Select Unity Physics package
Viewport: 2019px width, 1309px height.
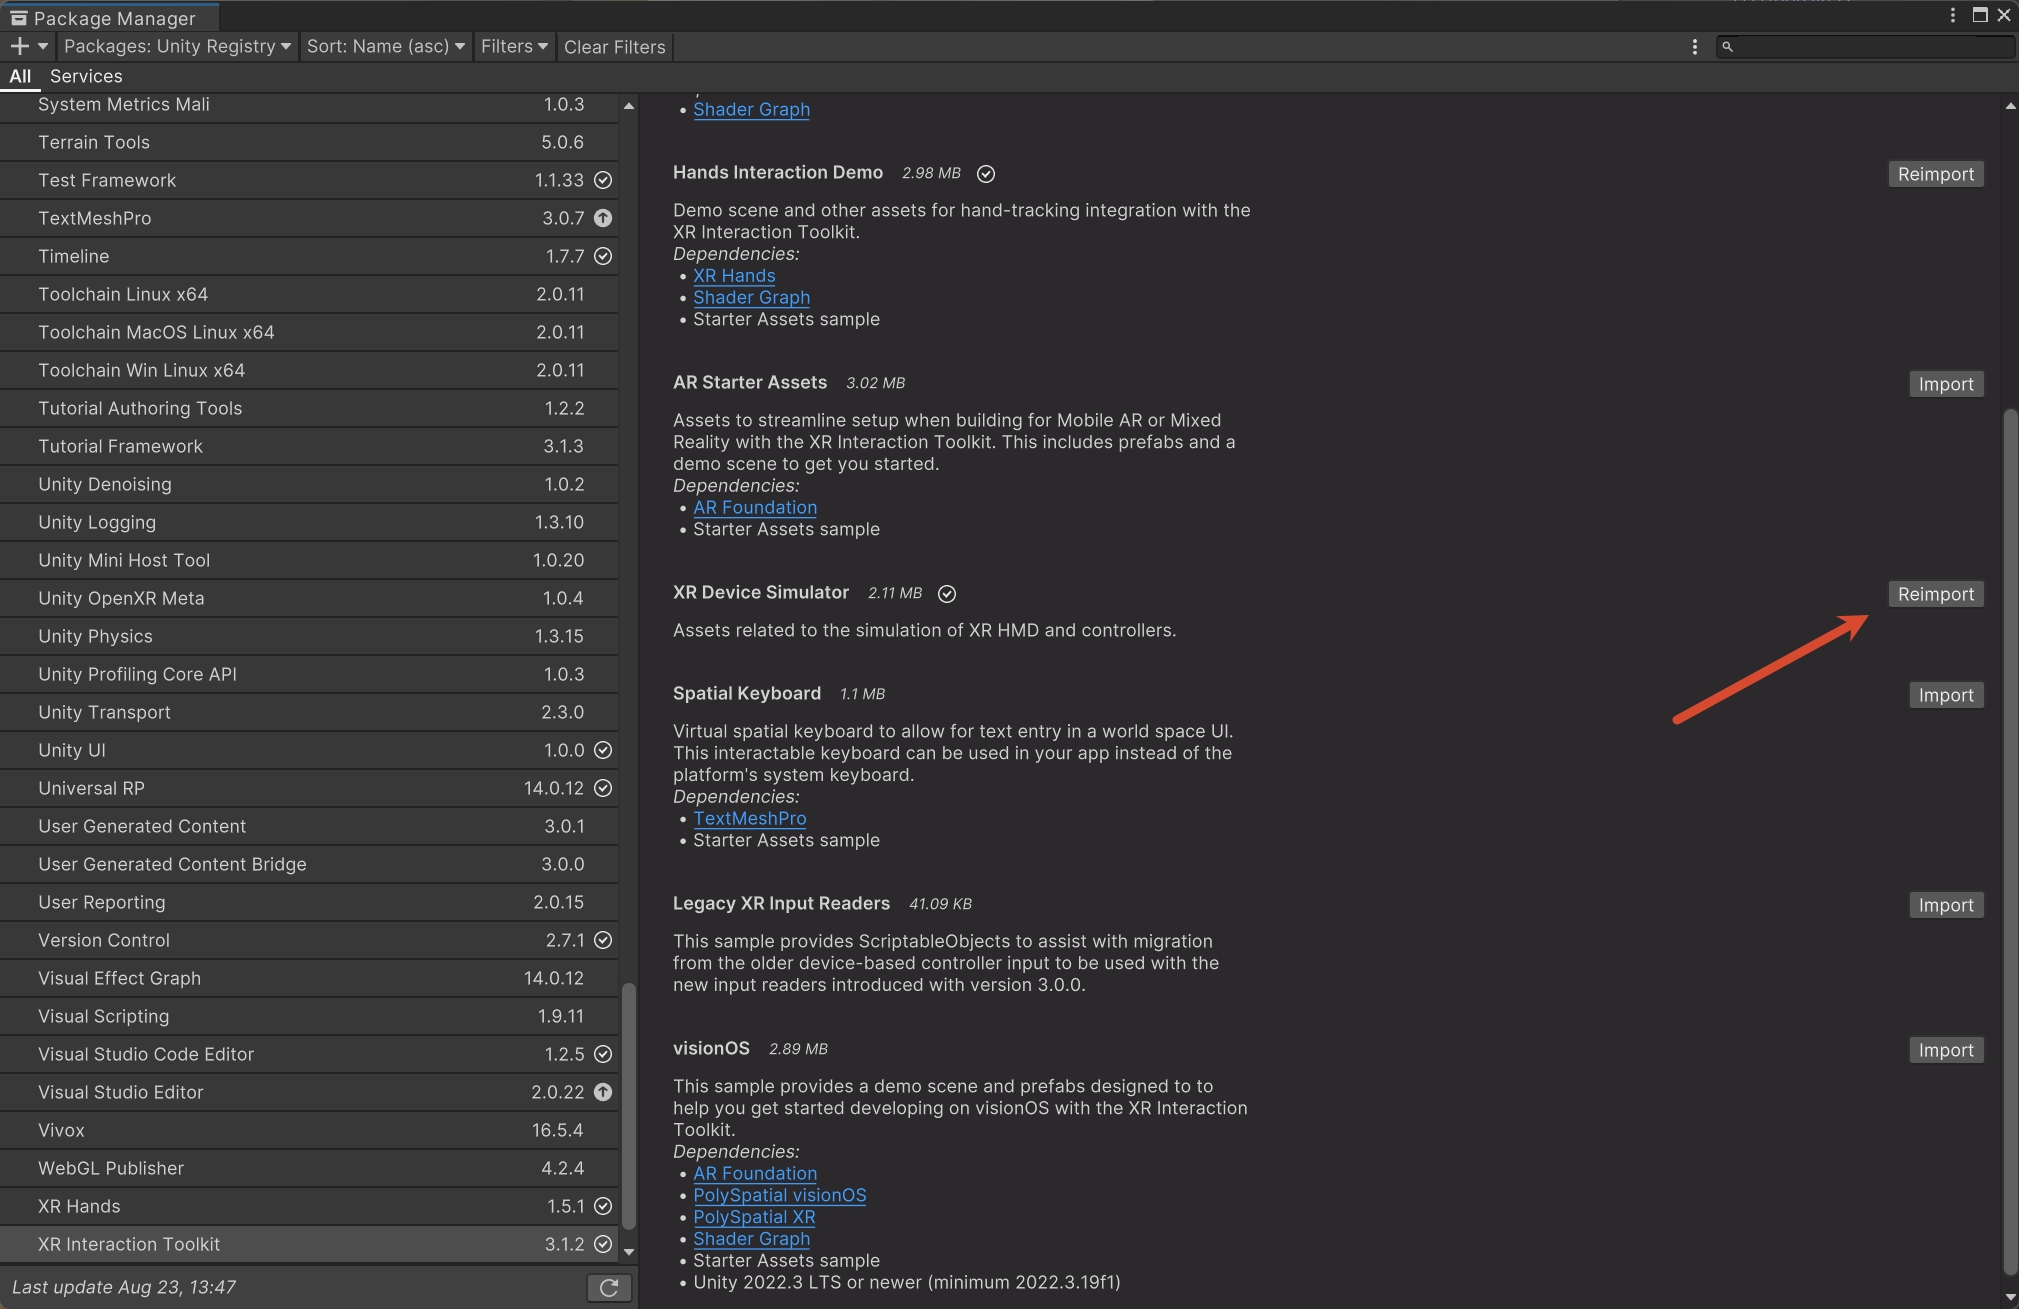click(x=309, y=636)
